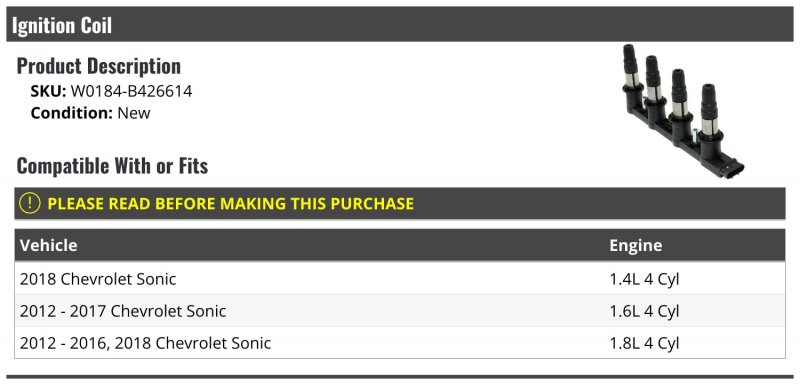800x385 pixels.
Task: Click the Ignition Coil header bar
Action: (x=399, y=24)
